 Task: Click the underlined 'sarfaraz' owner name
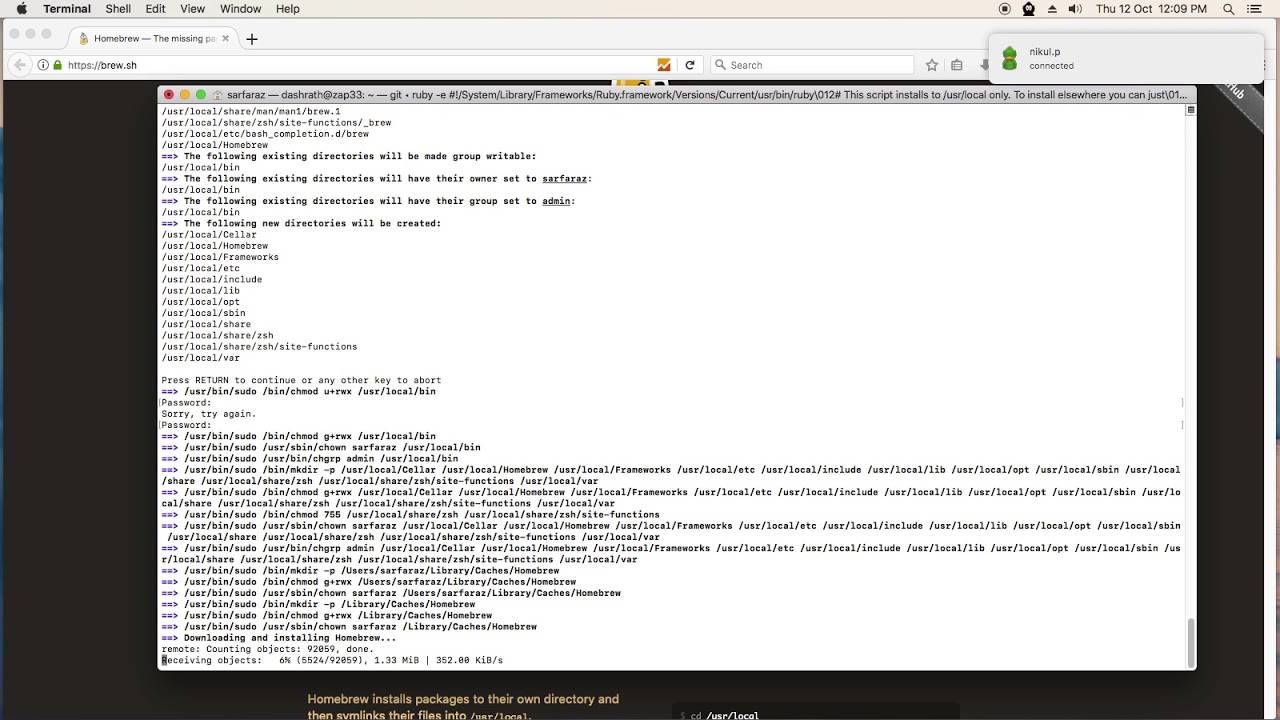[x=564, y=179]
